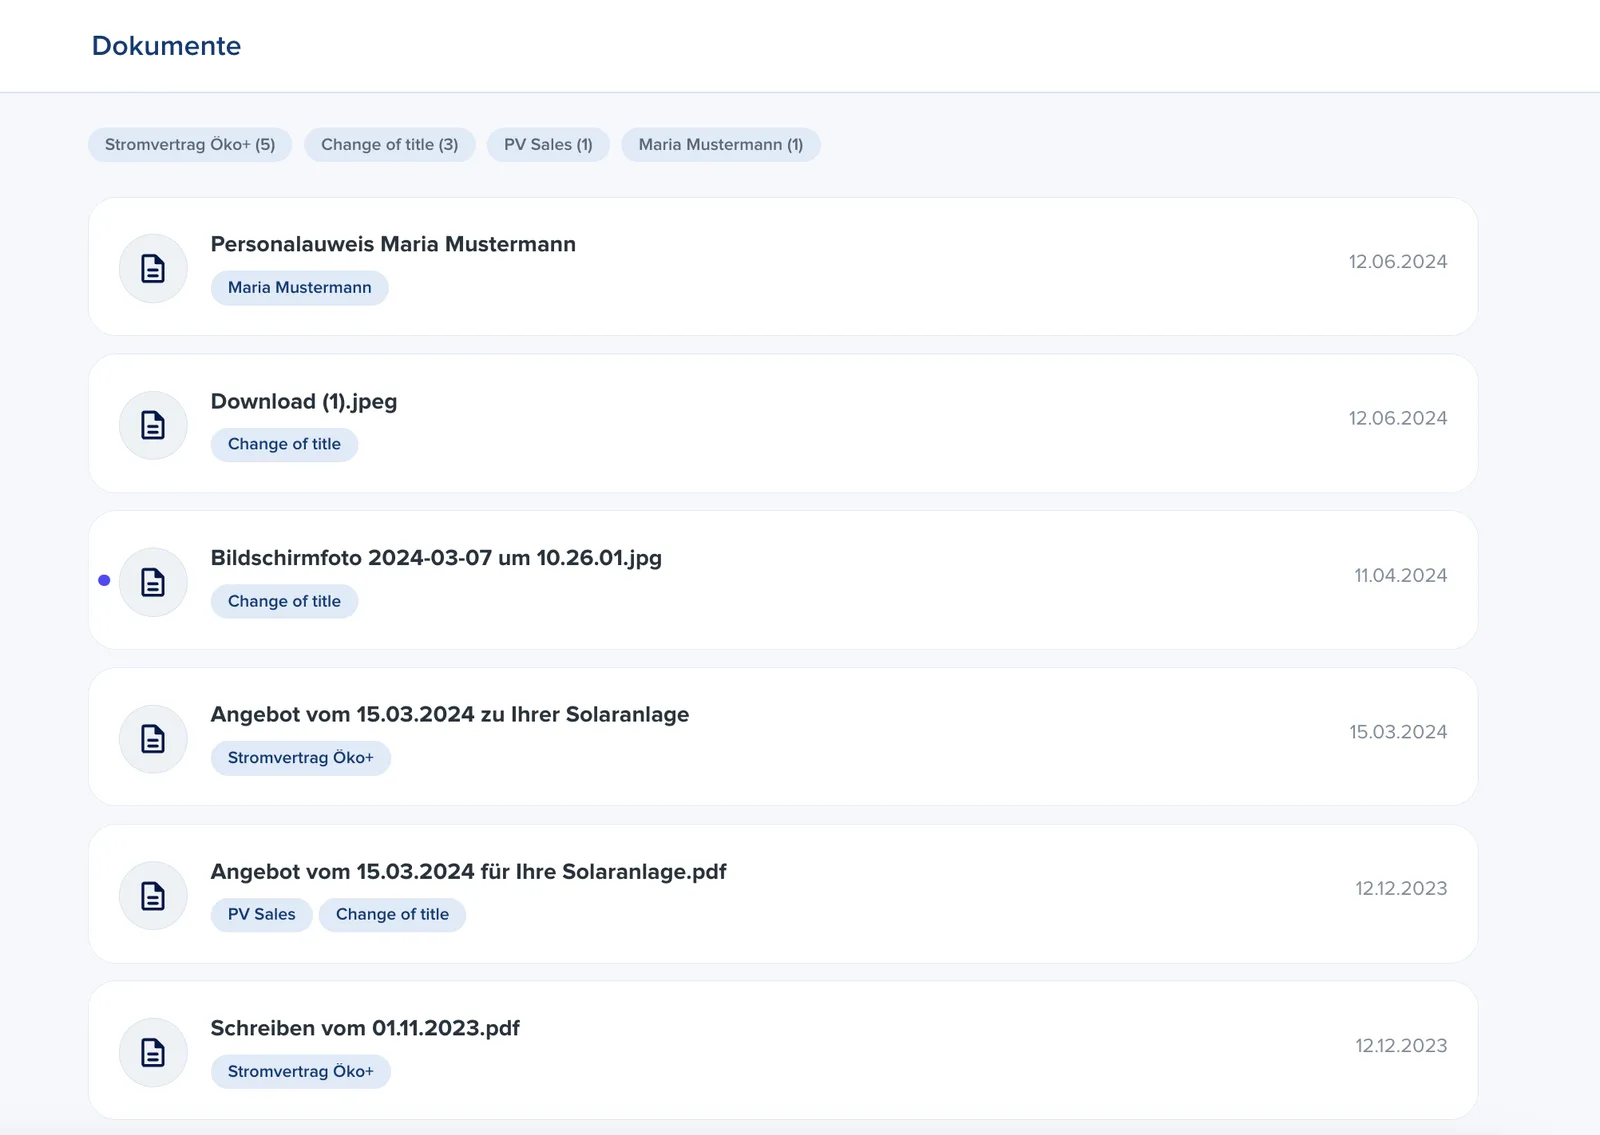Image resolution: width=1600 pixels, height=1135 pixels.
Task: Click PV Sales tag under Solaranlage.pdf
Action: (262, 915)
